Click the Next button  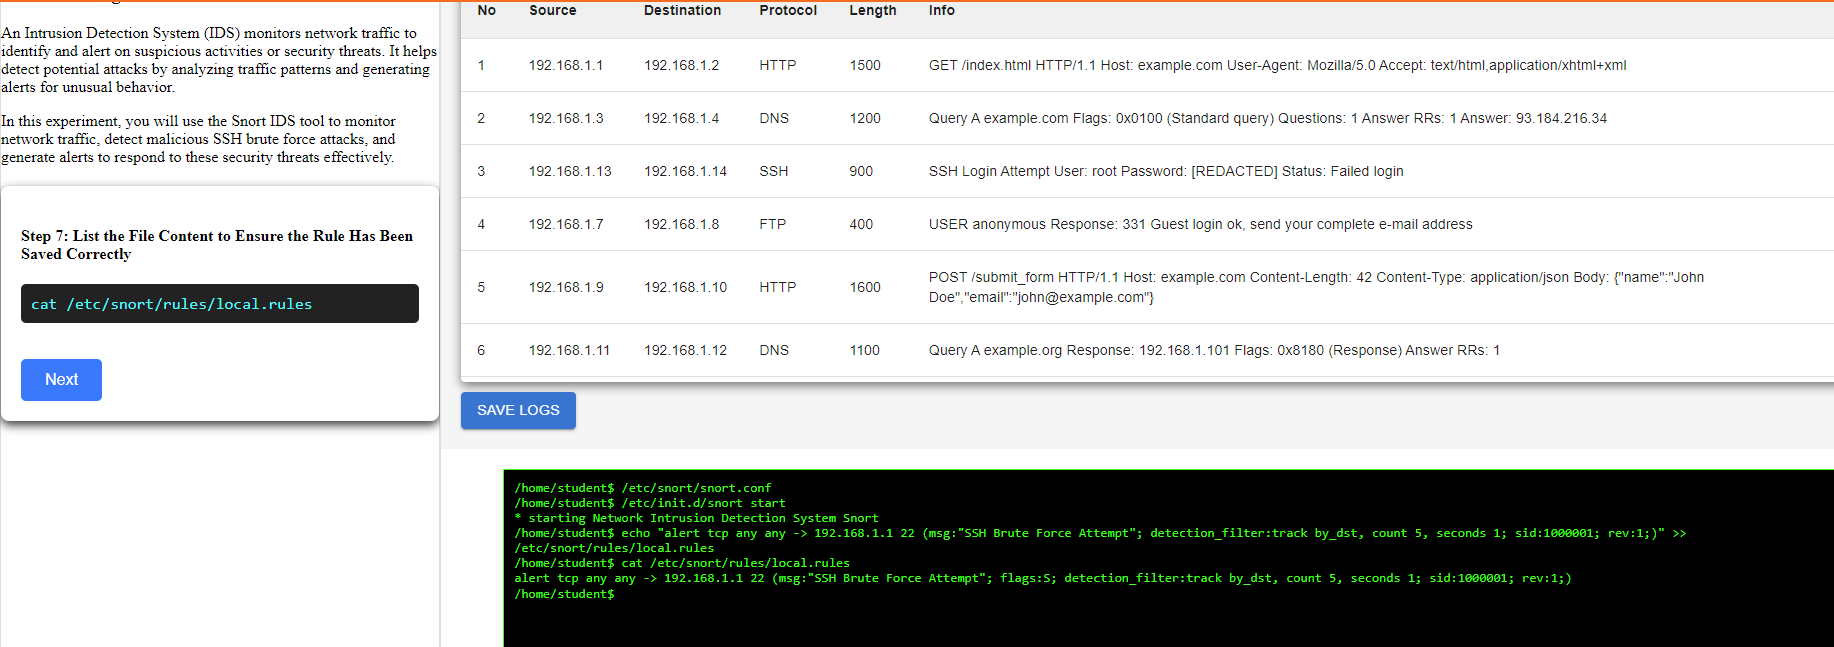click(x=61, y=380)
